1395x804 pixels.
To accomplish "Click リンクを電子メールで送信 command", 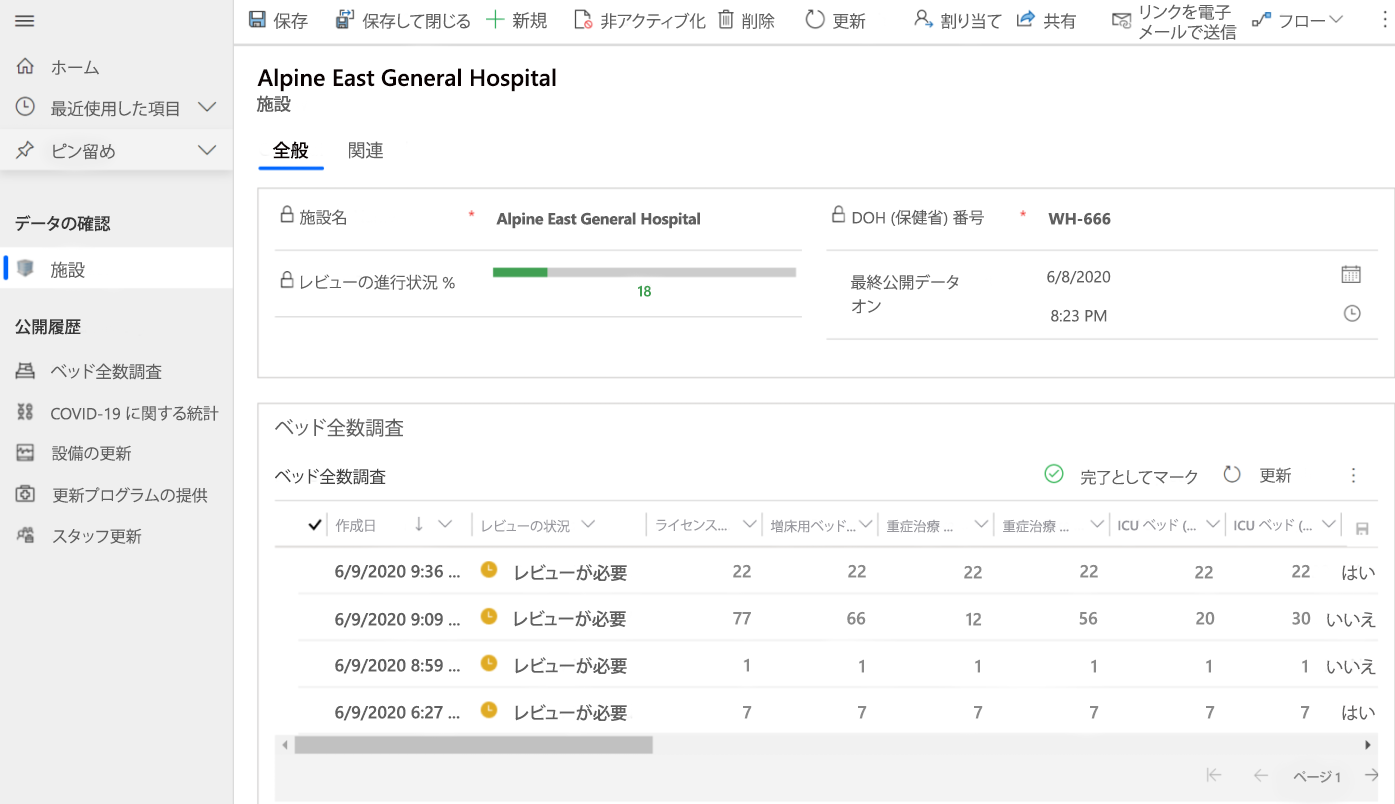I will point(1174,21).
